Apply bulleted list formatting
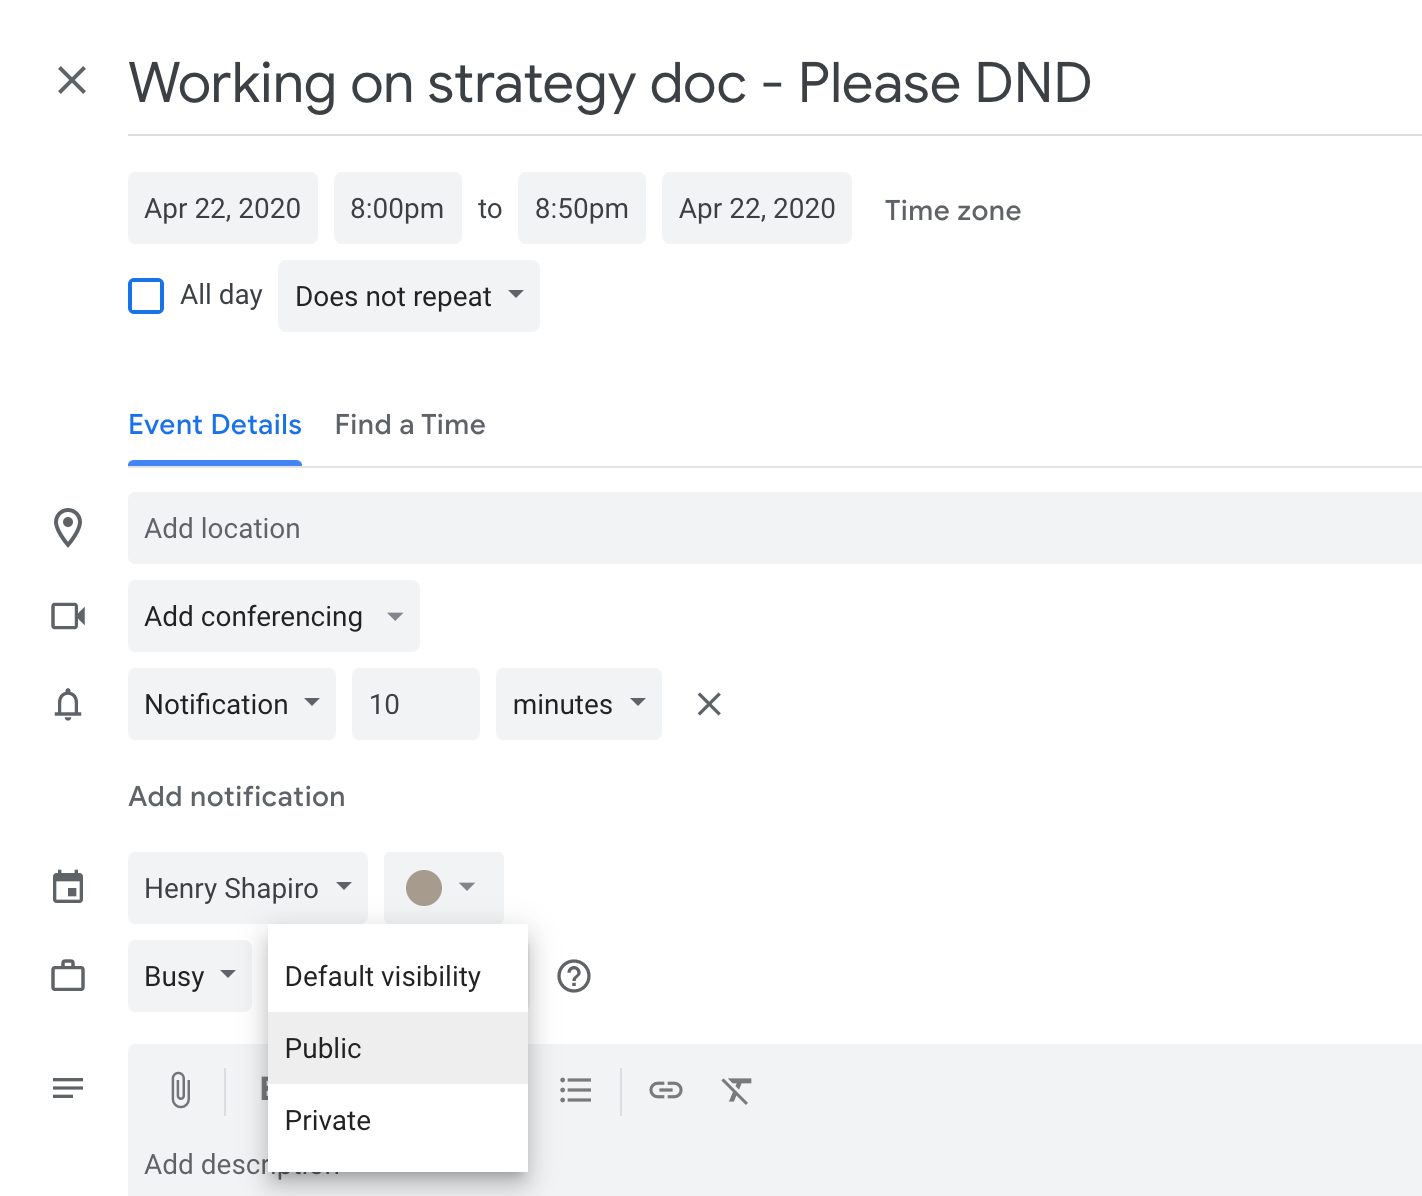Viewport: 1422px width, 1196px height. click(576, 1090)
